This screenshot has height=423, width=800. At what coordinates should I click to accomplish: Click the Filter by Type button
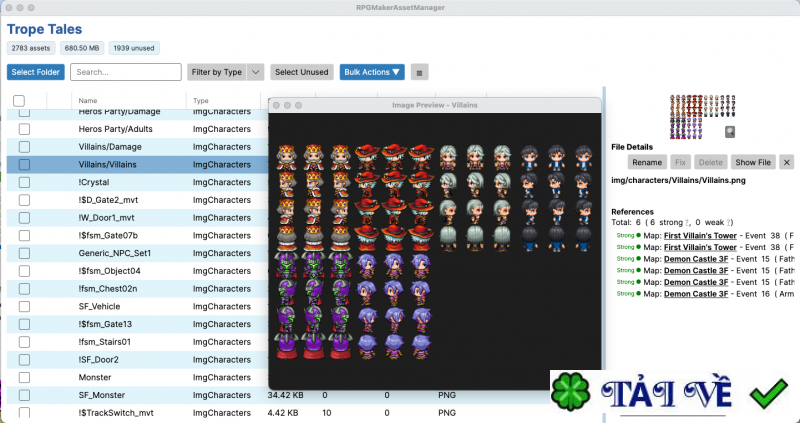217,72
